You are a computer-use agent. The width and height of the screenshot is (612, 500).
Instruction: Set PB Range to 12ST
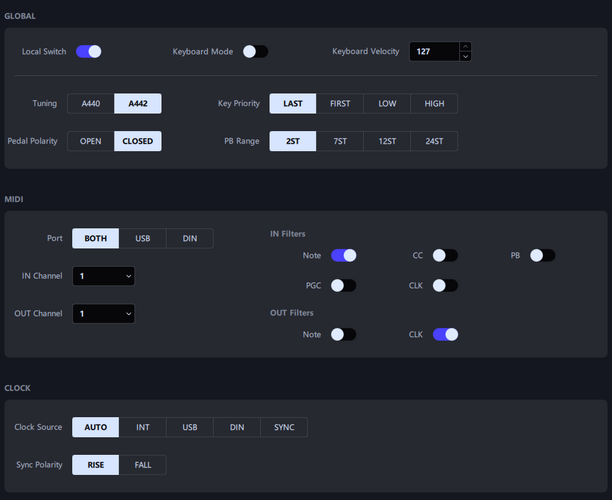pyautogui.click(x=387, y=141)
